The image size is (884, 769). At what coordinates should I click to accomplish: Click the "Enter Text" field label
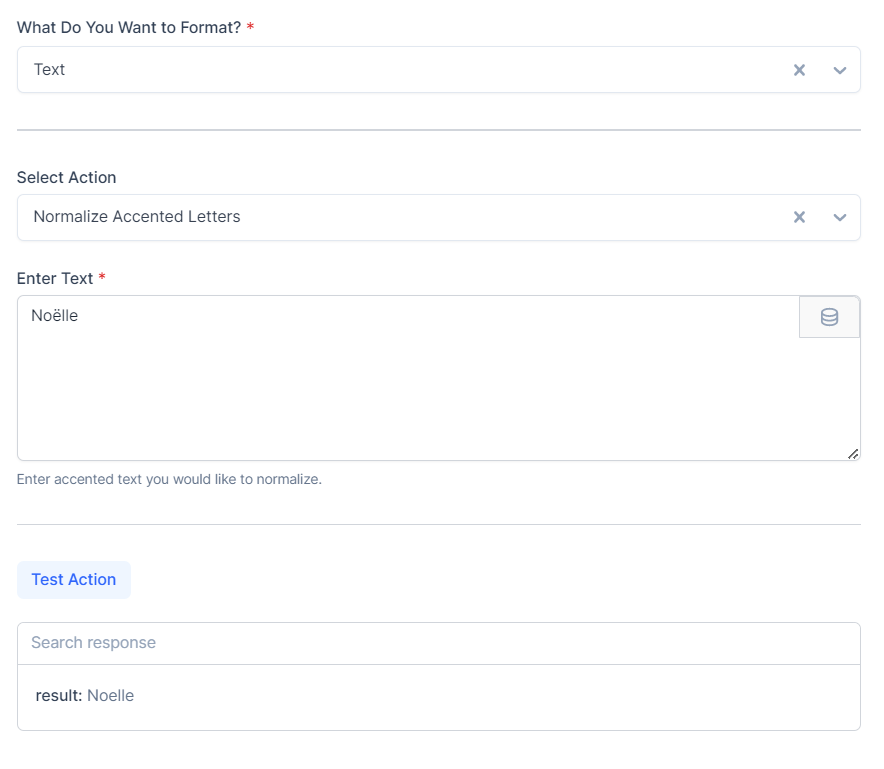pos(55,278)
